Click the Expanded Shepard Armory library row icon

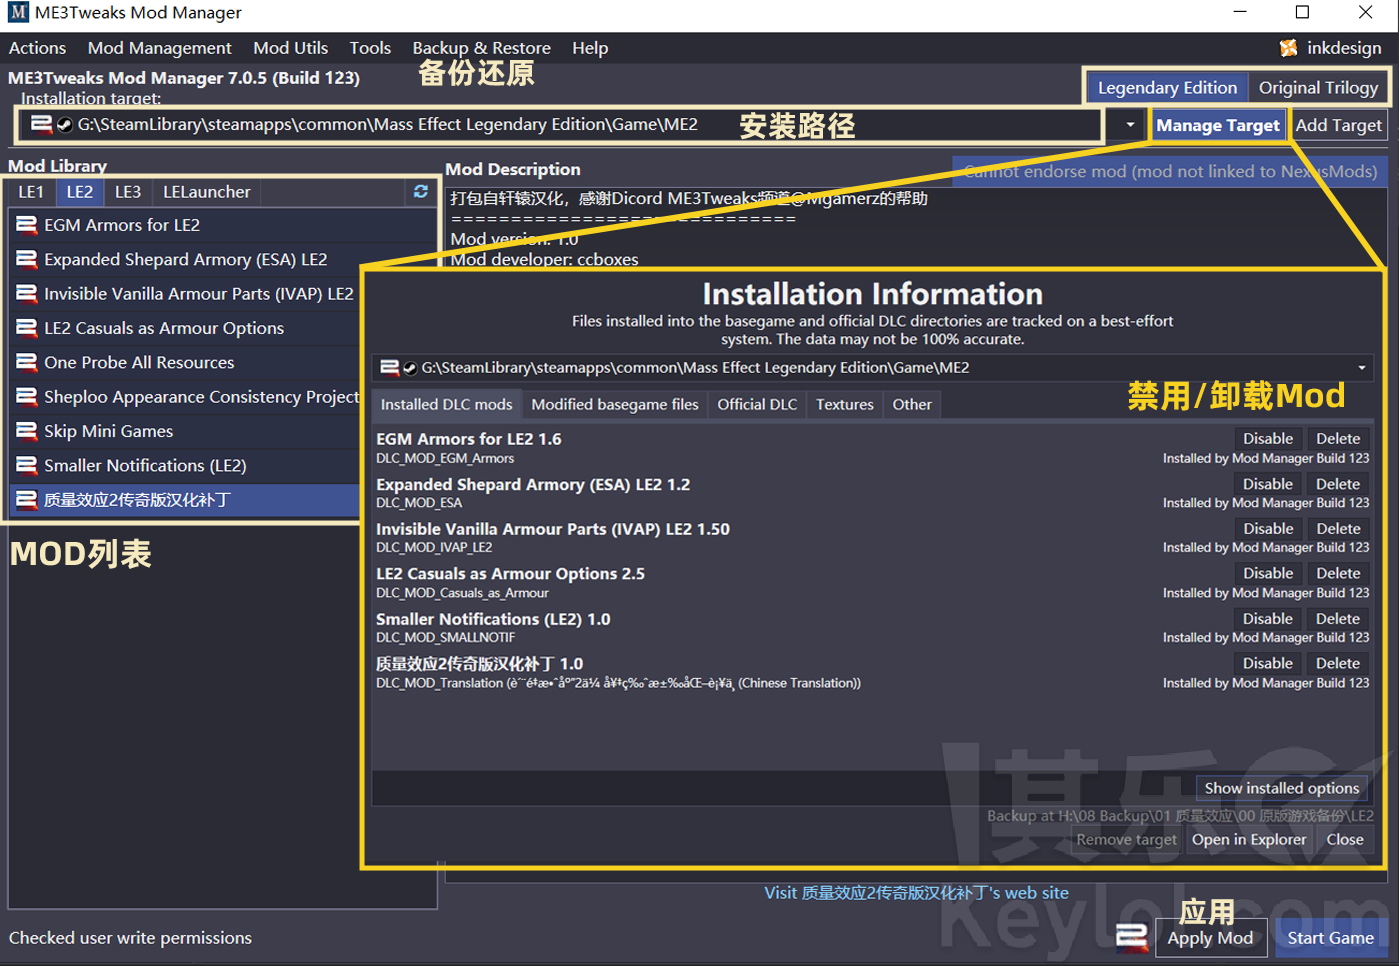(x=27, y=259)
